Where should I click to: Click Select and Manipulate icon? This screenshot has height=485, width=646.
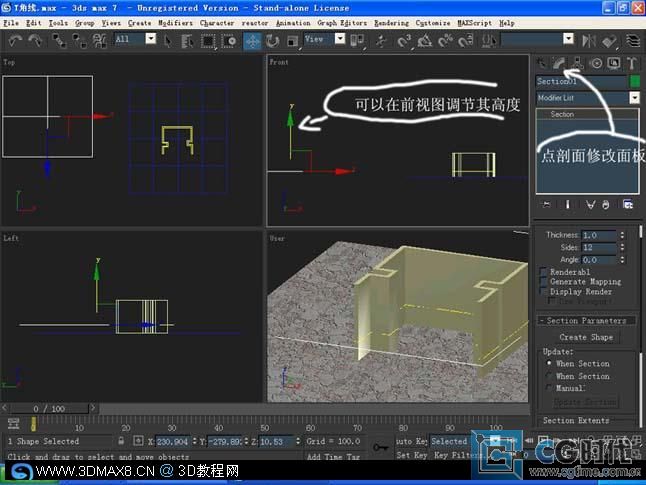[x=381, y=41]
